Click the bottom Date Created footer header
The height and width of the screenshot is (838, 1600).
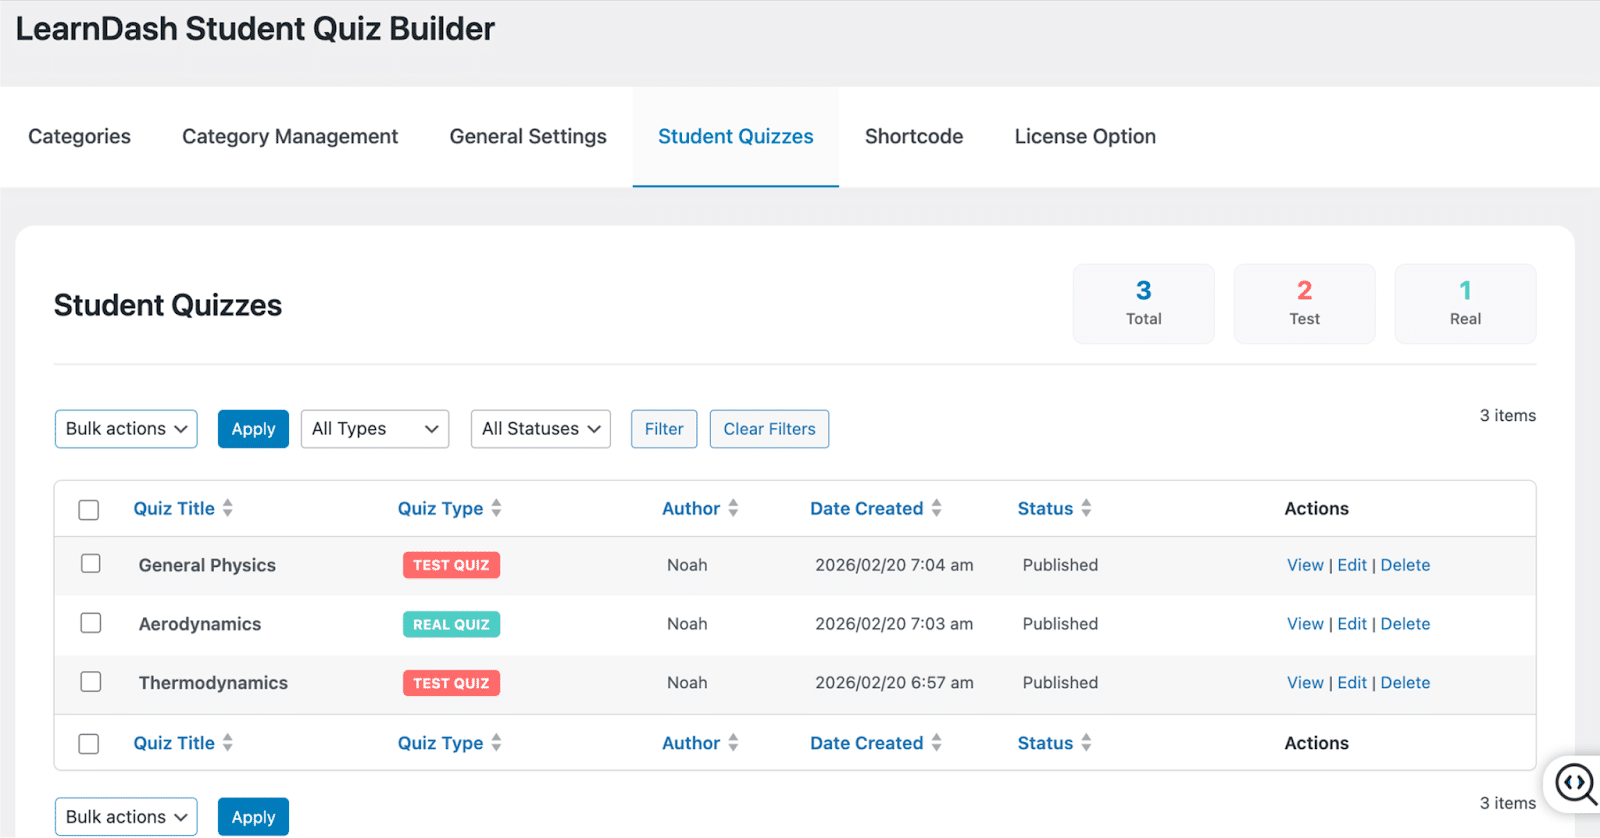tap(866, 743)
